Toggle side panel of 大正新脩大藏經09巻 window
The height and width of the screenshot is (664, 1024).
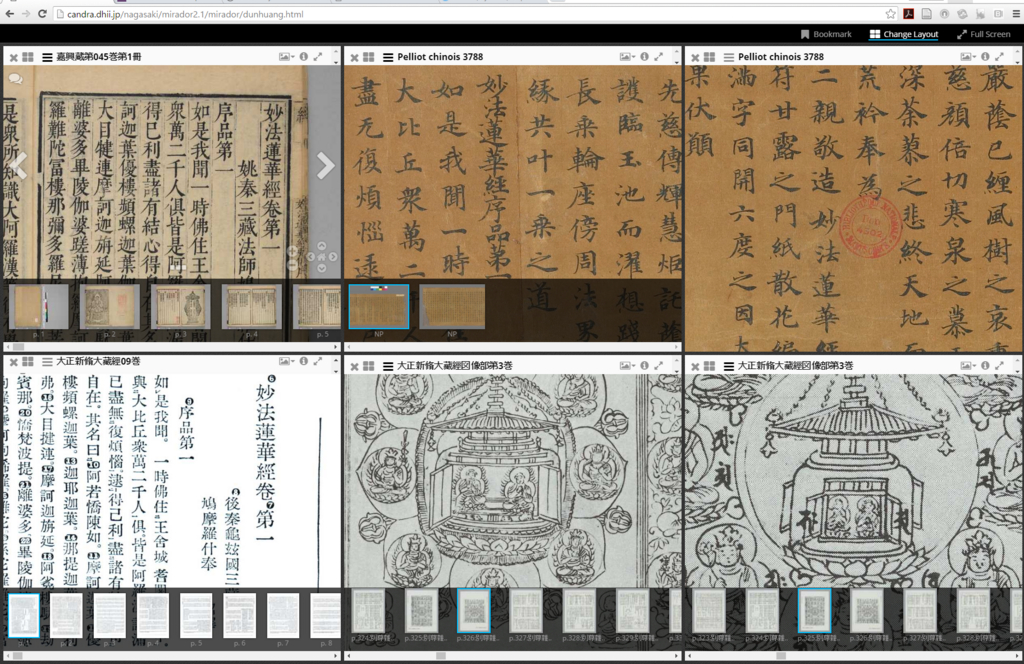pos(47,362)
